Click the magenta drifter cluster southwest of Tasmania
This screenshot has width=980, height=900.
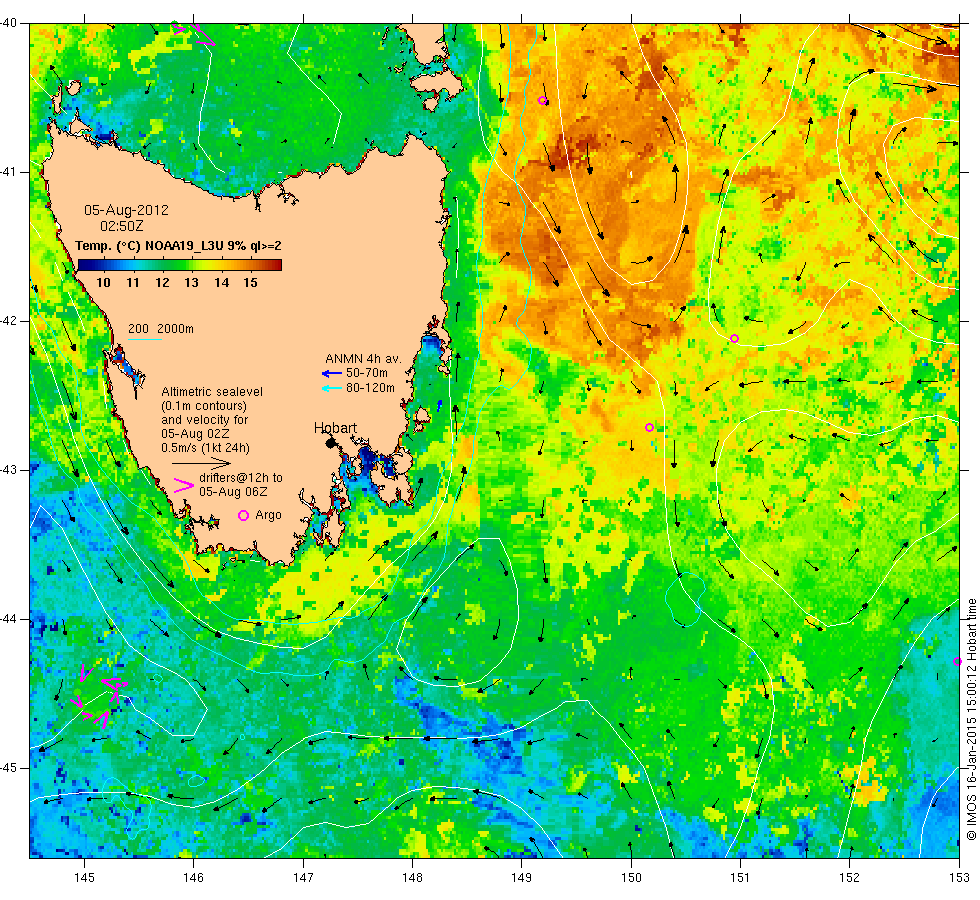[x=101, y=696]
